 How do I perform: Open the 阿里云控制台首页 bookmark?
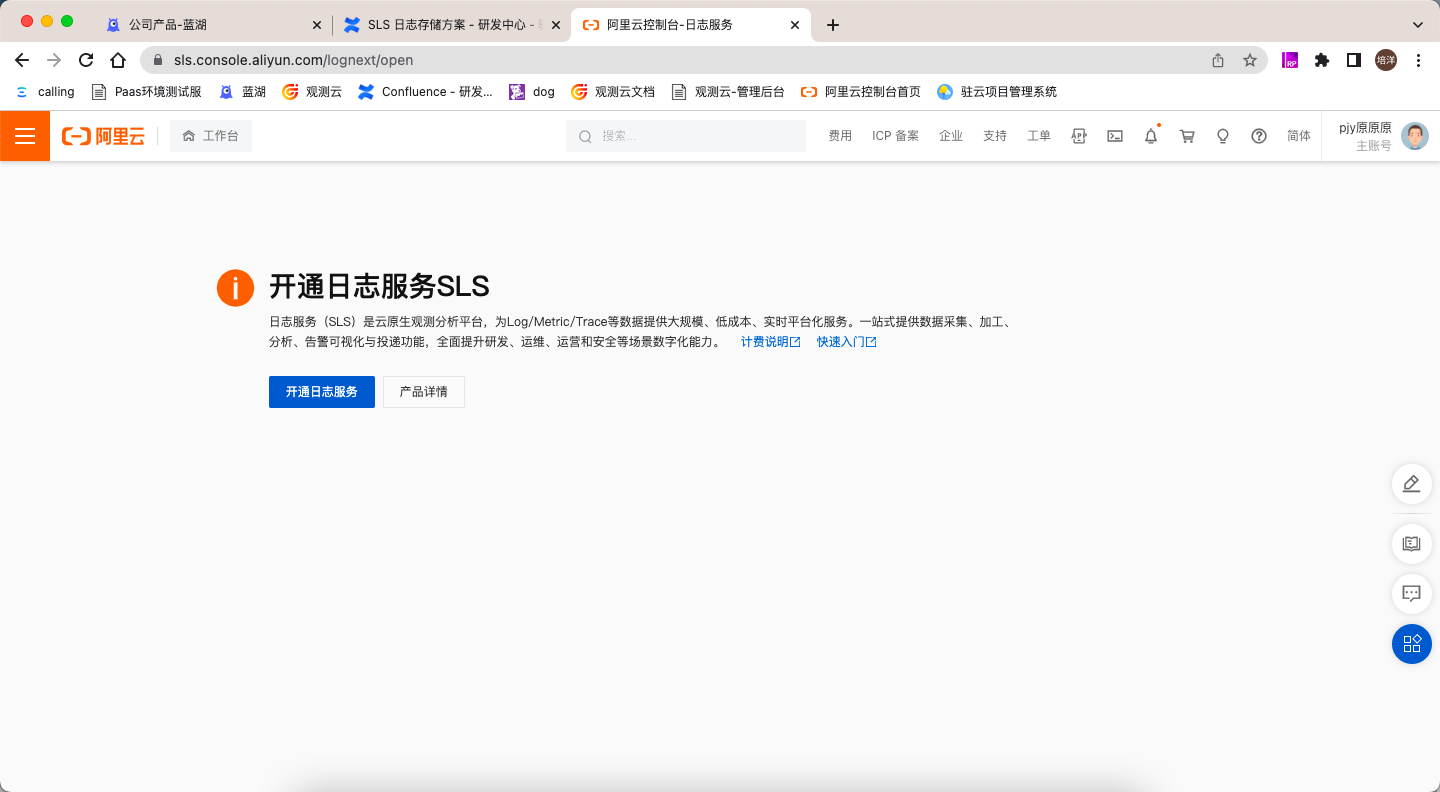[861, 92]
